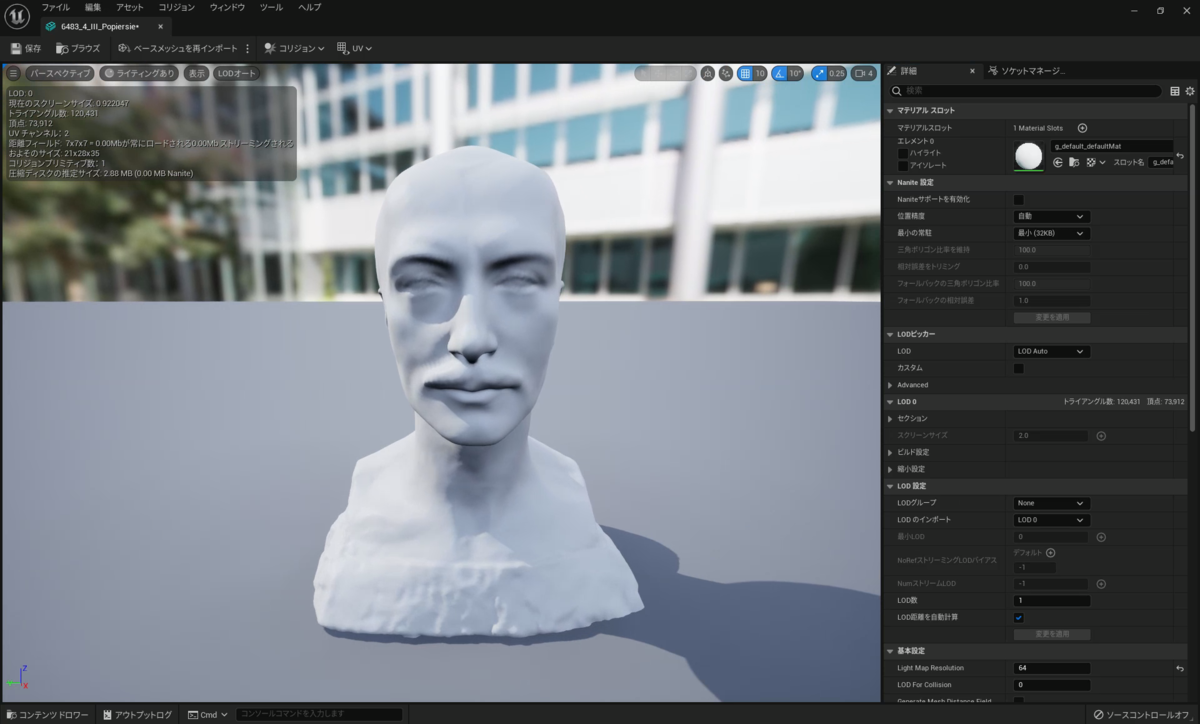Add a material slot with plus icon
Screen dimensions: 1200x724
pyautogui.click(x=1082, y=128)
